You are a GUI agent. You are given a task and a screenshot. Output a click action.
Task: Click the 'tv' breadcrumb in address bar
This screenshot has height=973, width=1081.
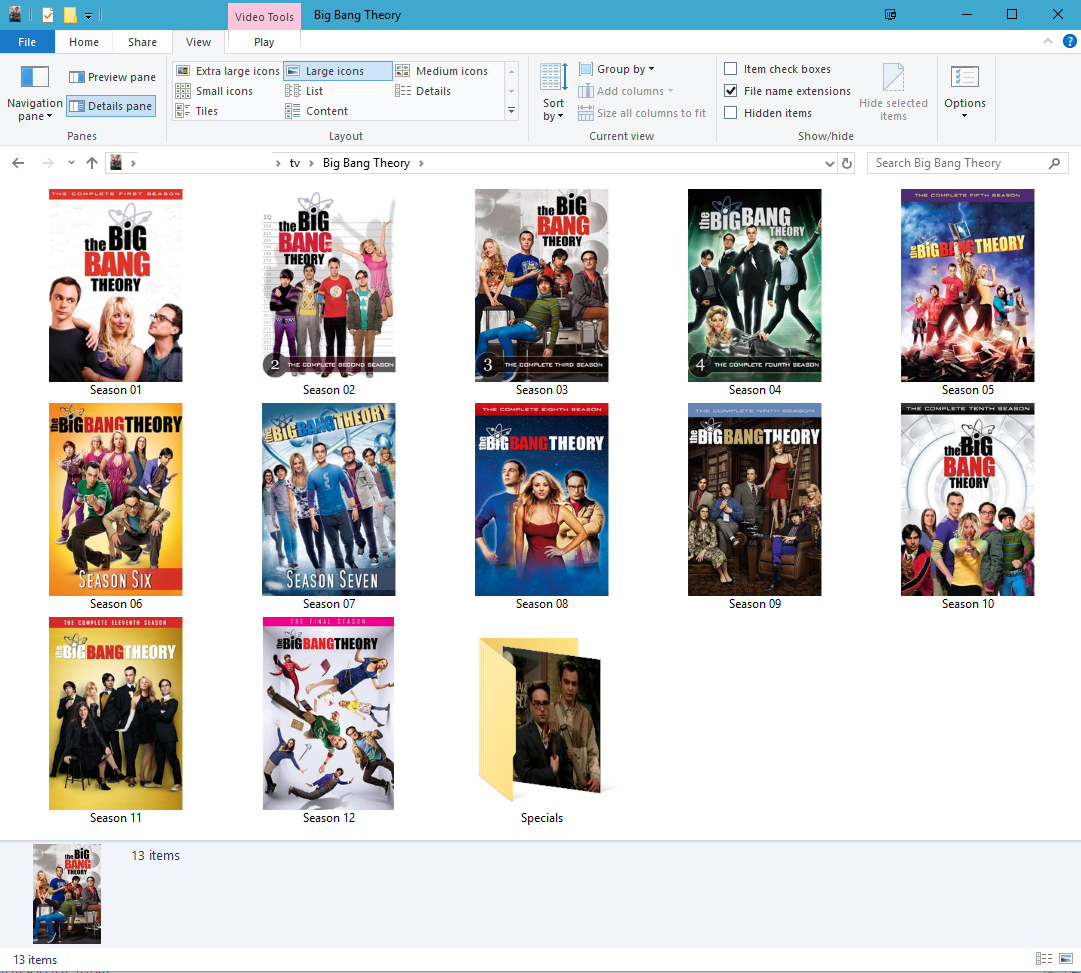pyautogui.click(x=294, y=163)
